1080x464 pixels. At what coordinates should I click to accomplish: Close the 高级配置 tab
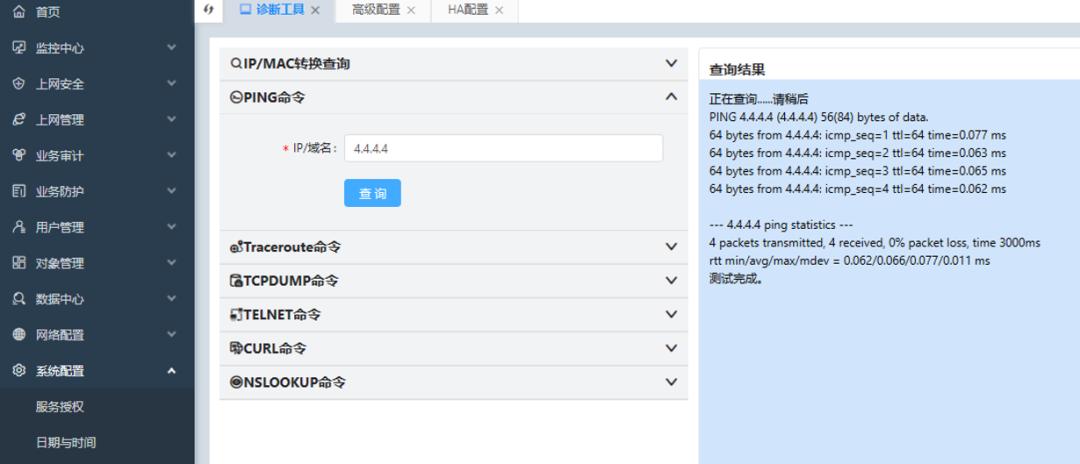pyautogui.click(x=411, y=10)
